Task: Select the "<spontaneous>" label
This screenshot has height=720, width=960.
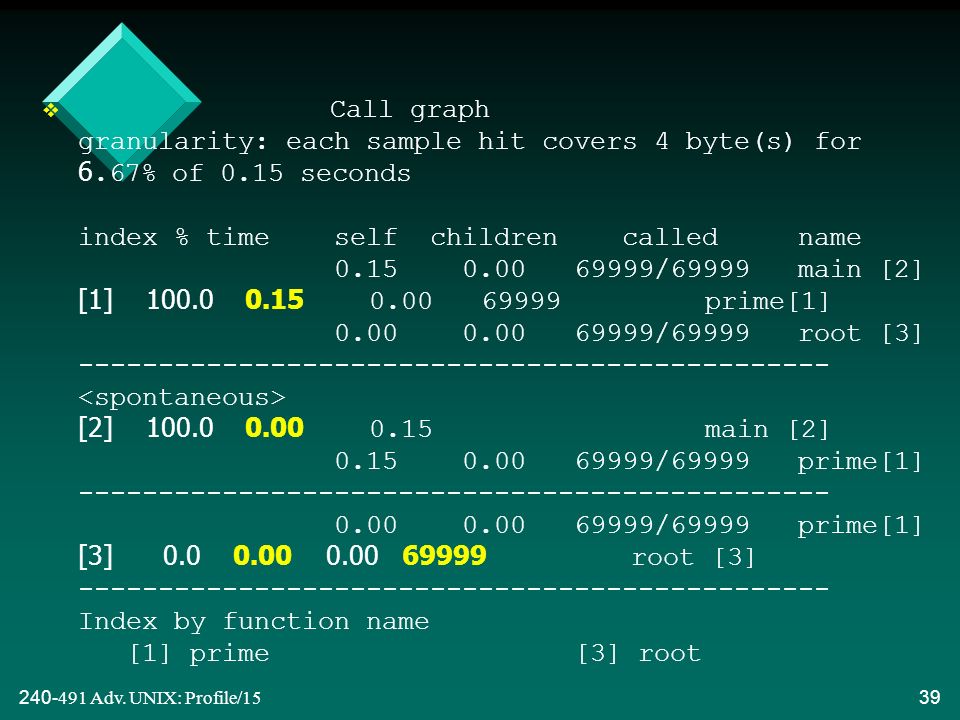Action: pos(182,397)
